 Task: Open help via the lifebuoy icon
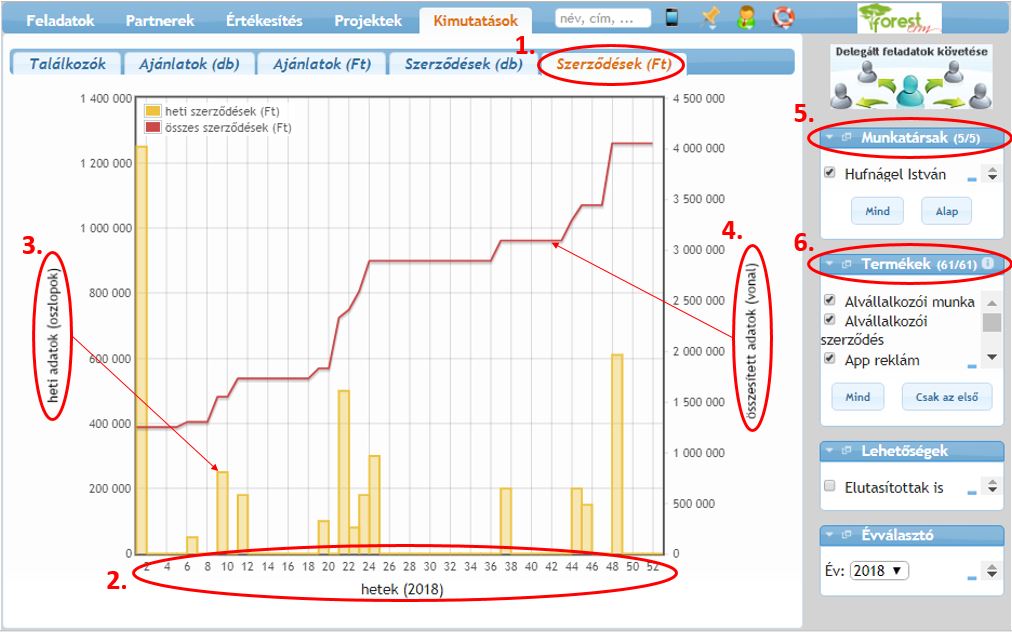pos(781,18)
